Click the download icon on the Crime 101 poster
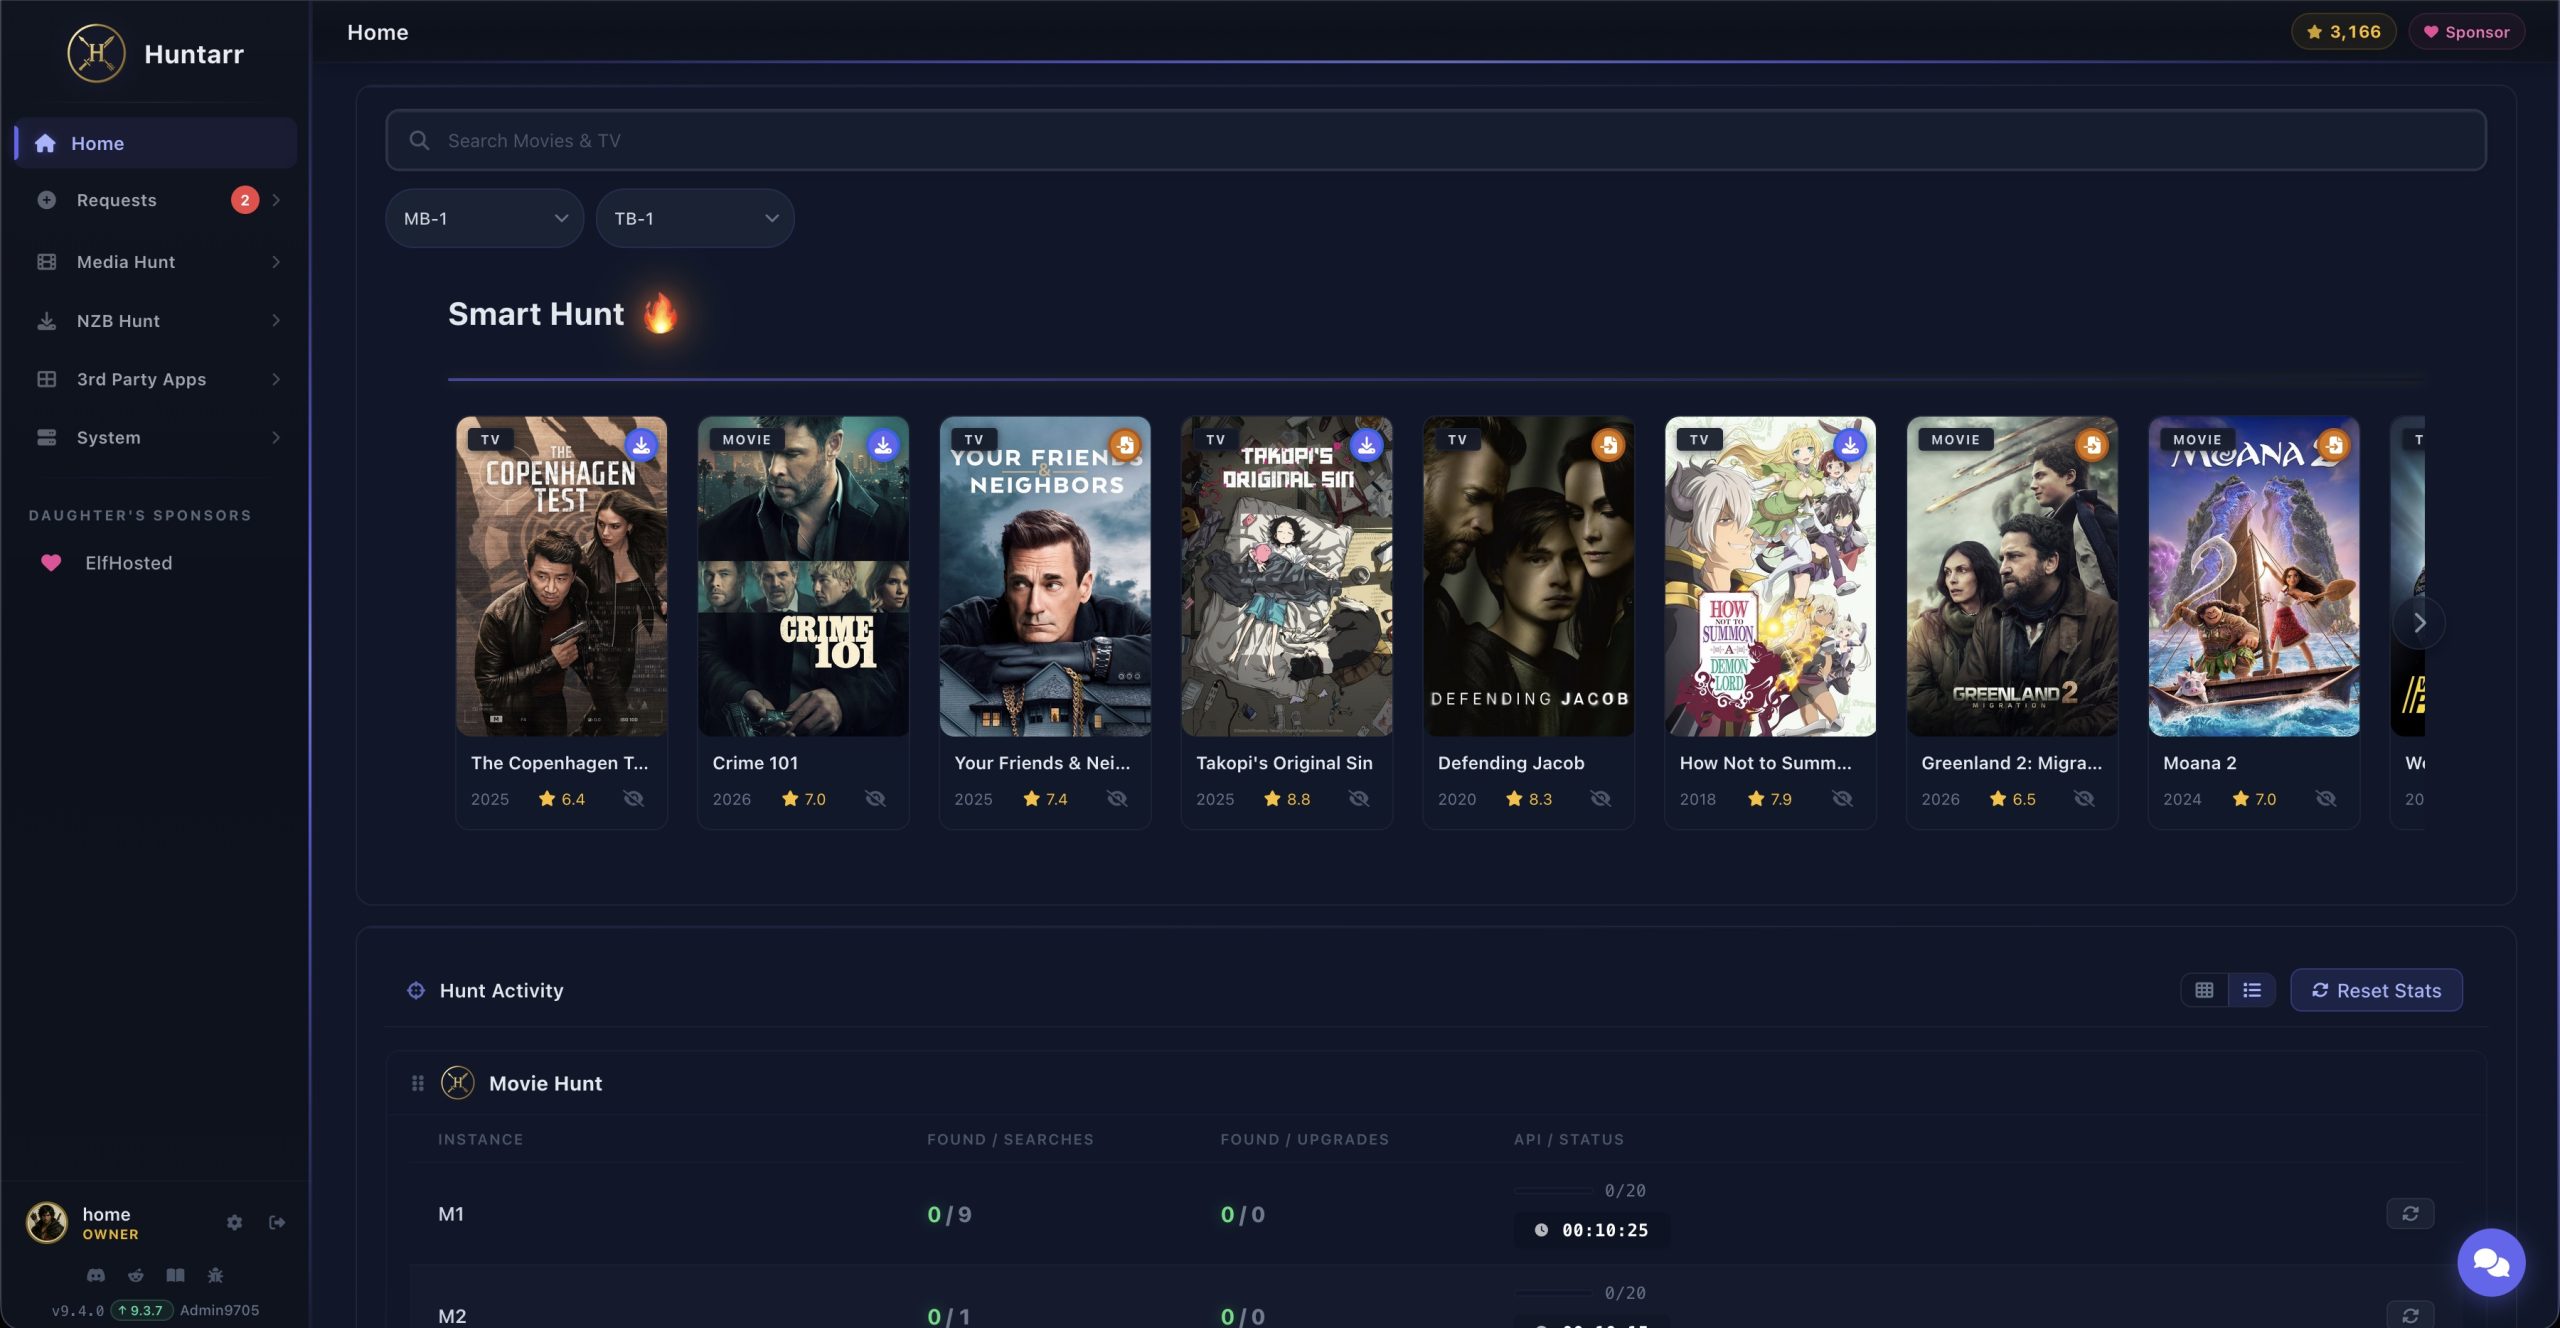Viewport: 2560px width, 1328px height. [883, 445]
